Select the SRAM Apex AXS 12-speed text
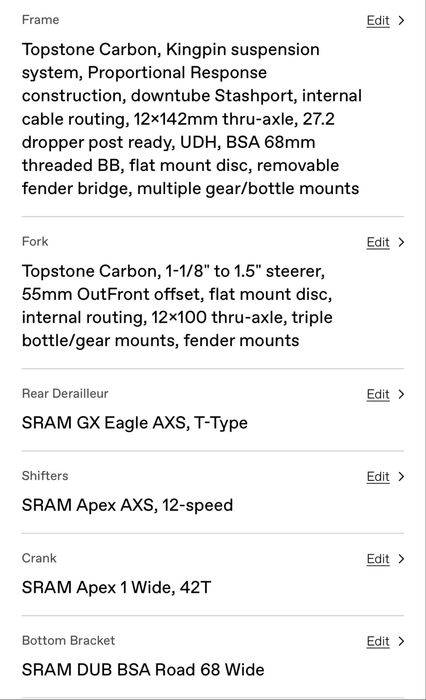 (127, 505)
